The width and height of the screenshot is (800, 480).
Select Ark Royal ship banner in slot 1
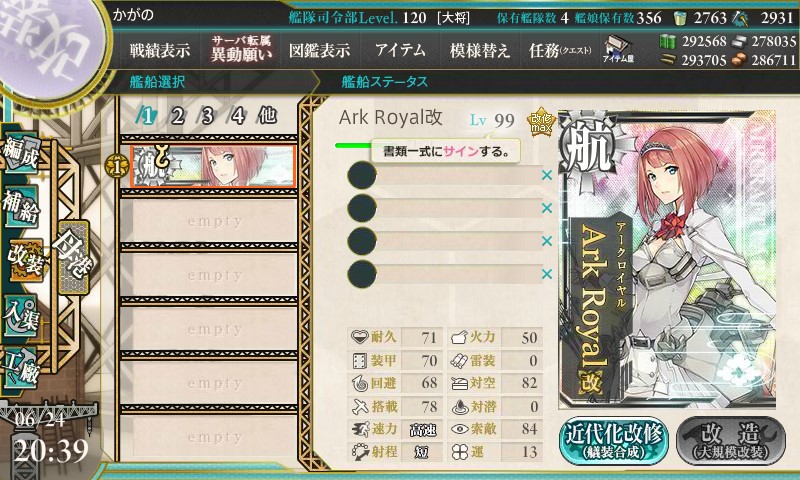coord(213,166)
